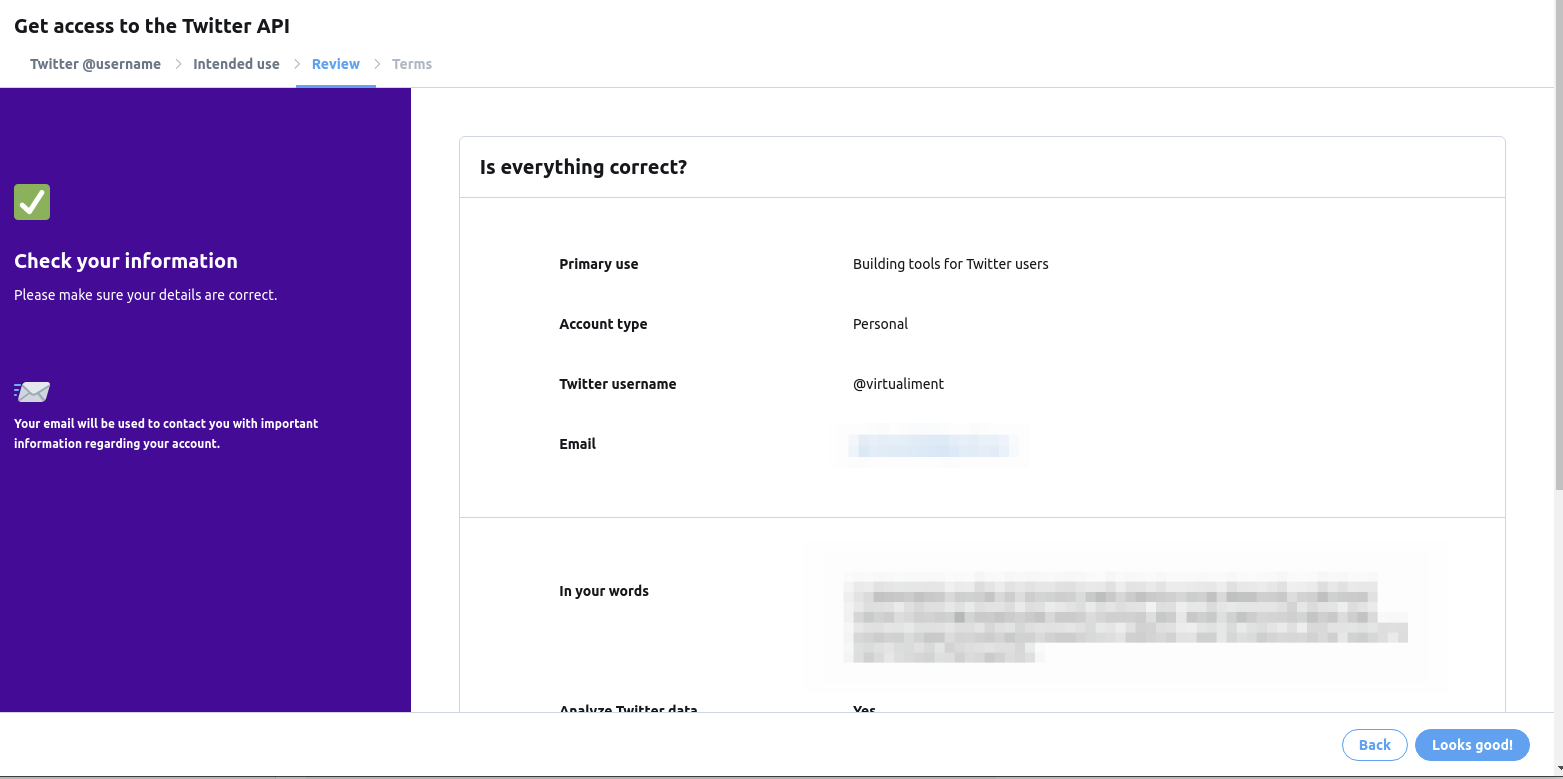Switch to the Intended use step
1563x779 pixels.
click(236, 63)
